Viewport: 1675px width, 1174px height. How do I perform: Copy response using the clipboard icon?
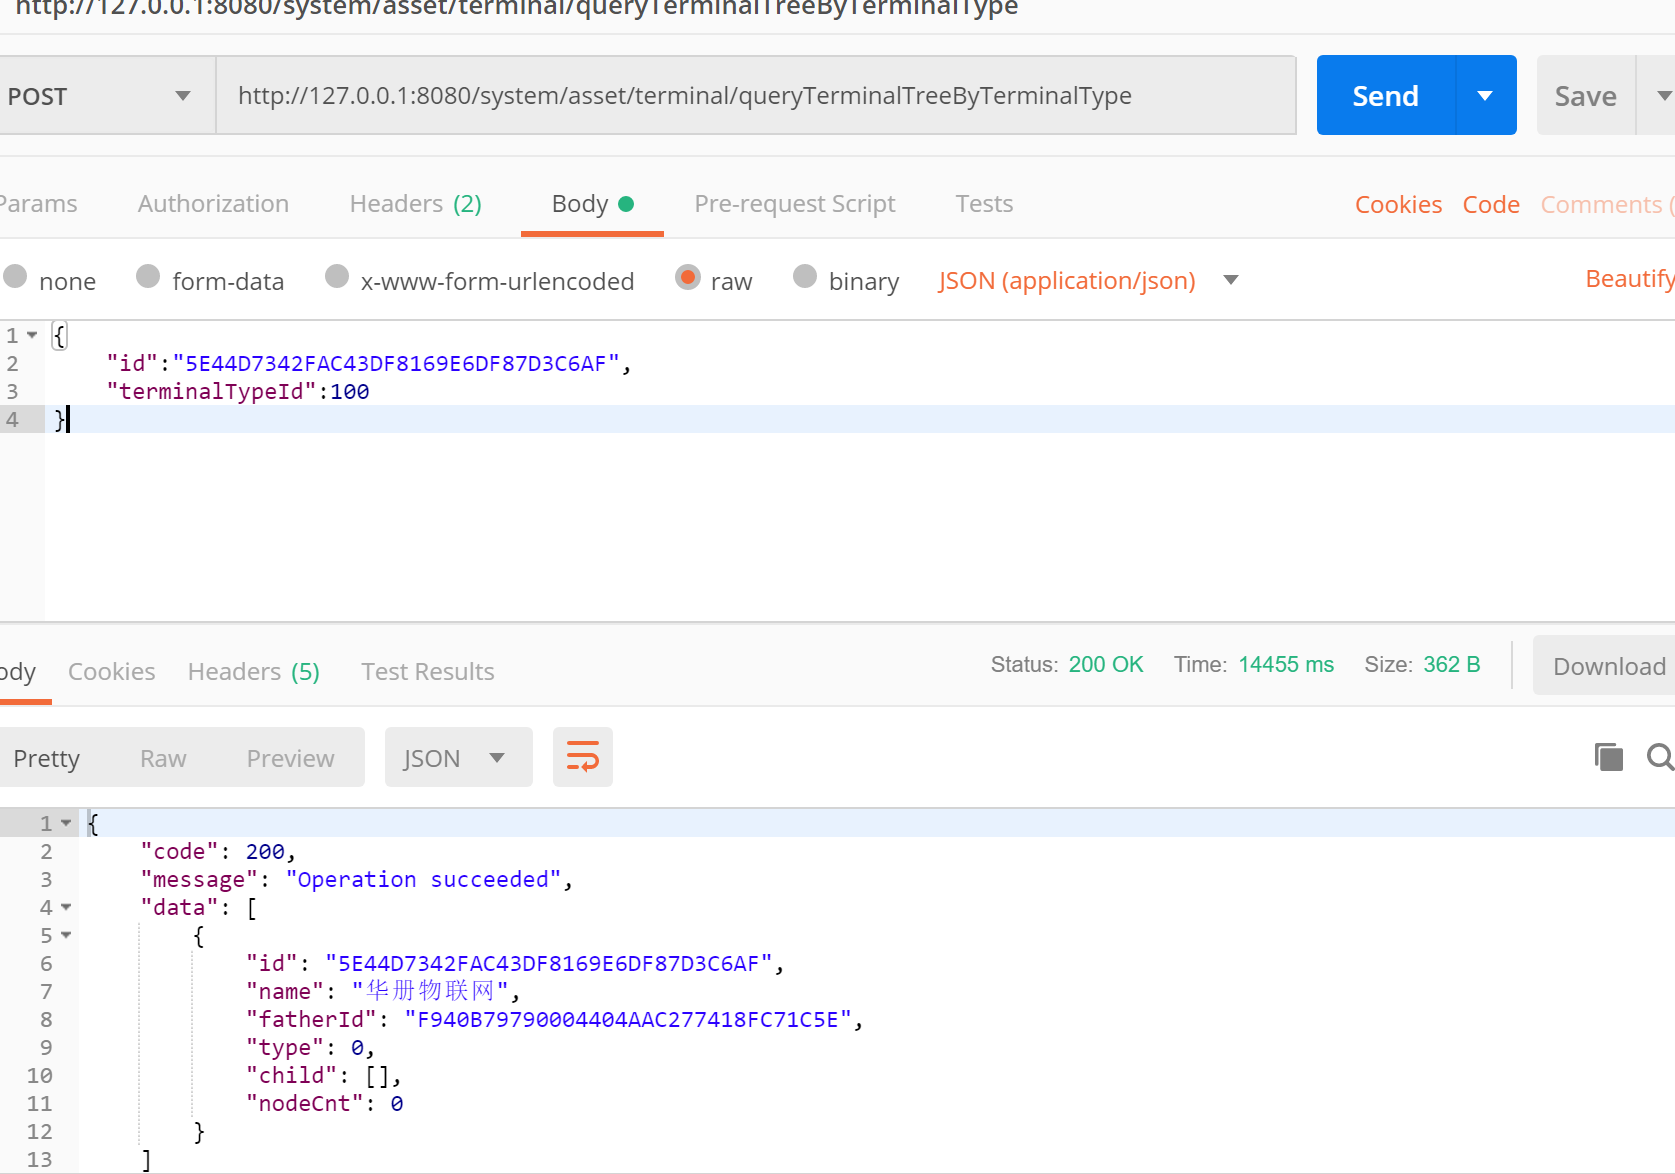[1608, 757]
